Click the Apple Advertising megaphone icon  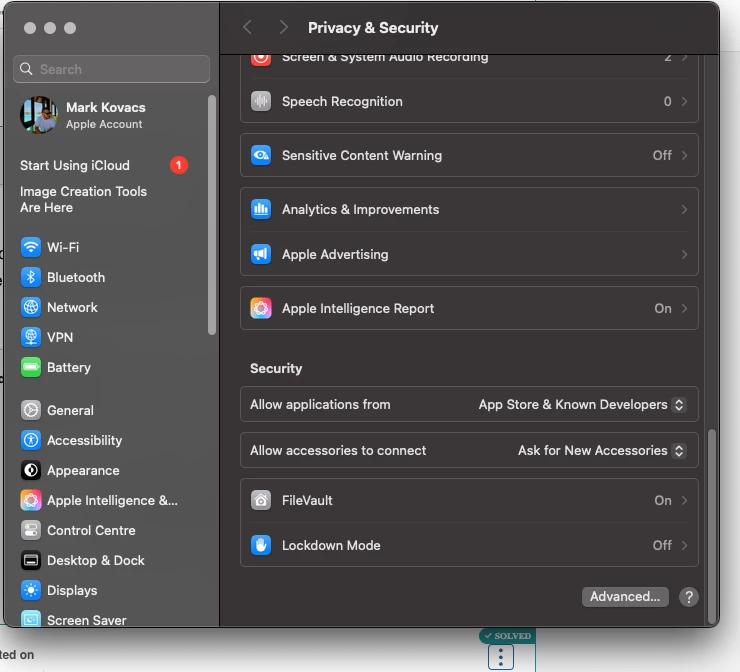(261, 254)
